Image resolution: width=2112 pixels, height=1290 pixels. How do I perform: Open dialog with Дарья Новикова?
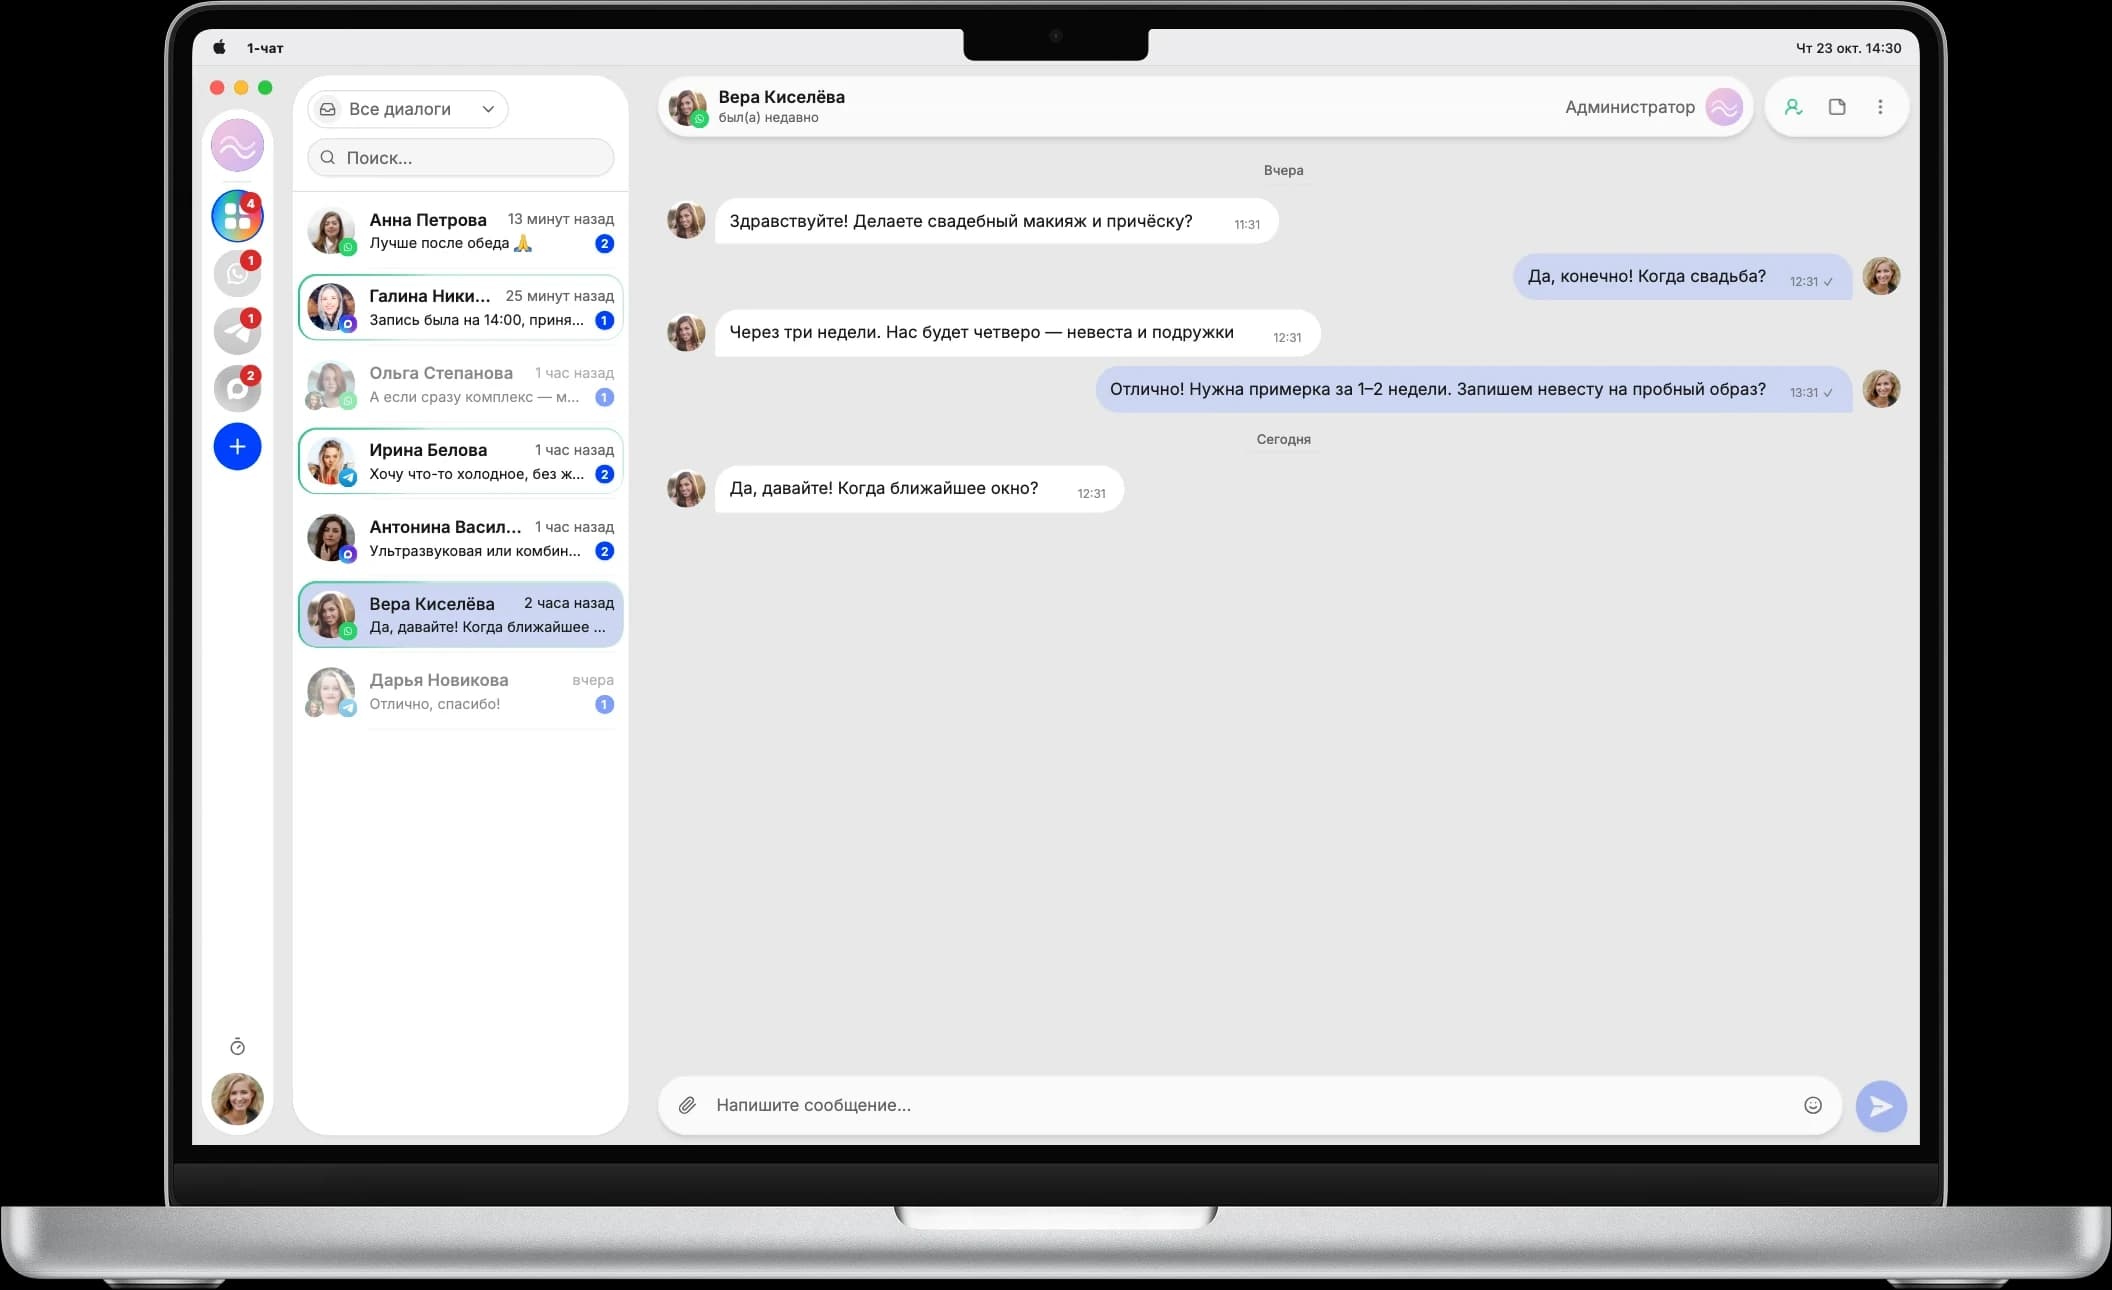[461, 692]
